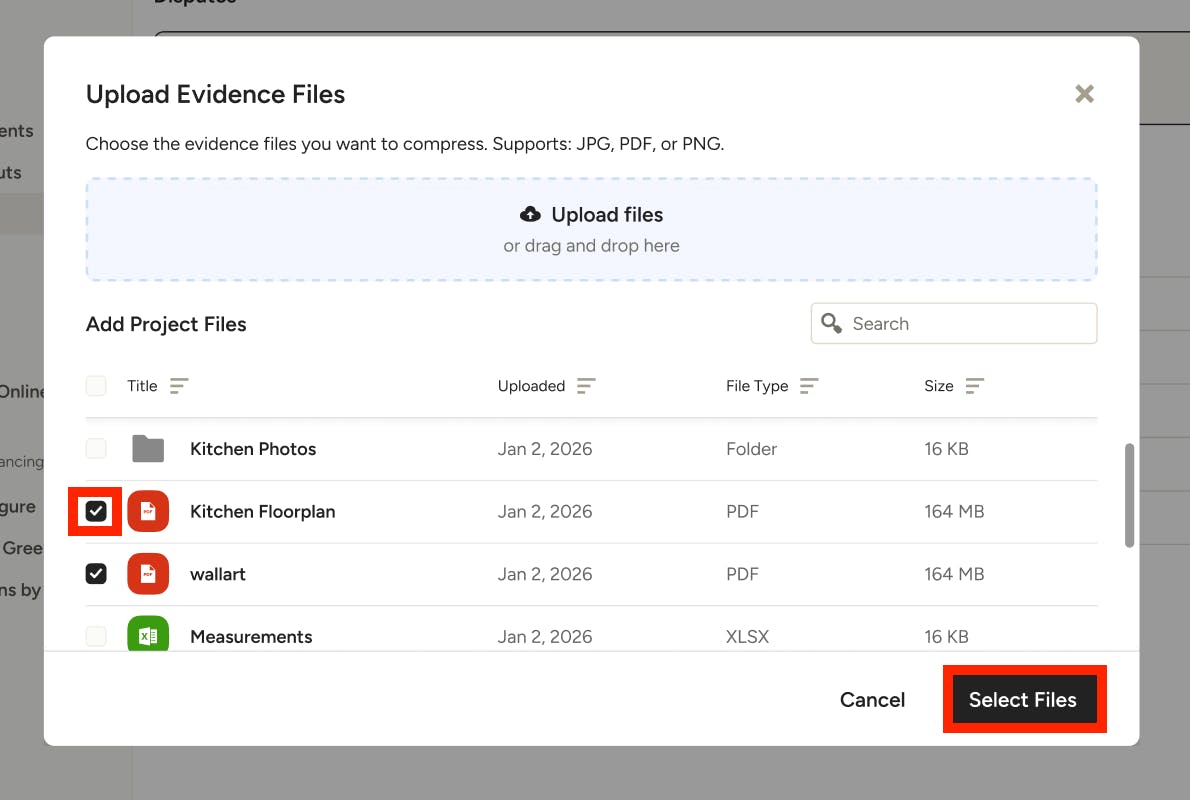
Task: Click the 'Uploaded' column header
Action: point(531,386)
